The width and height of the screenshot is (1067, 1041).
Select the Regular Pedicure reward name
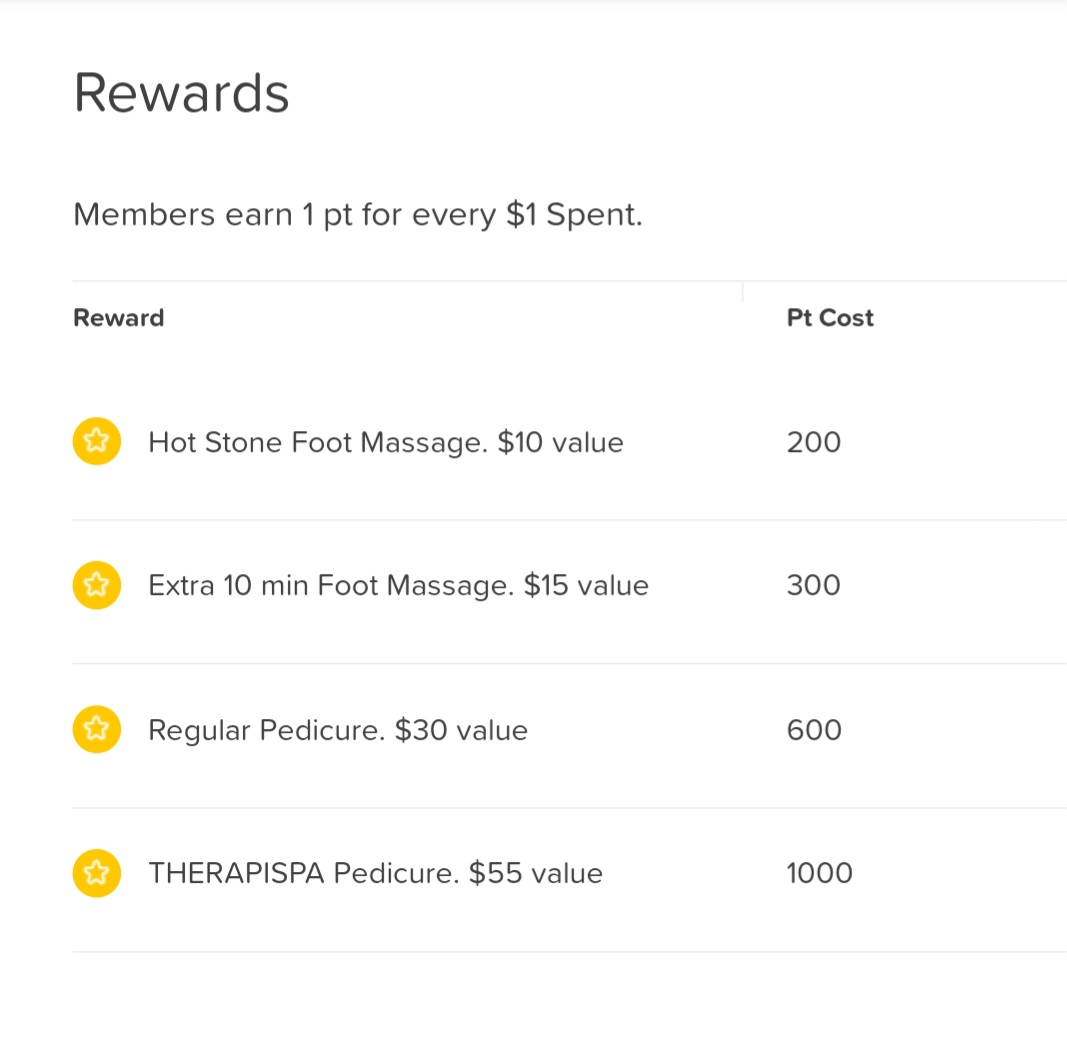pyautogui.click(x=266, y=730)
